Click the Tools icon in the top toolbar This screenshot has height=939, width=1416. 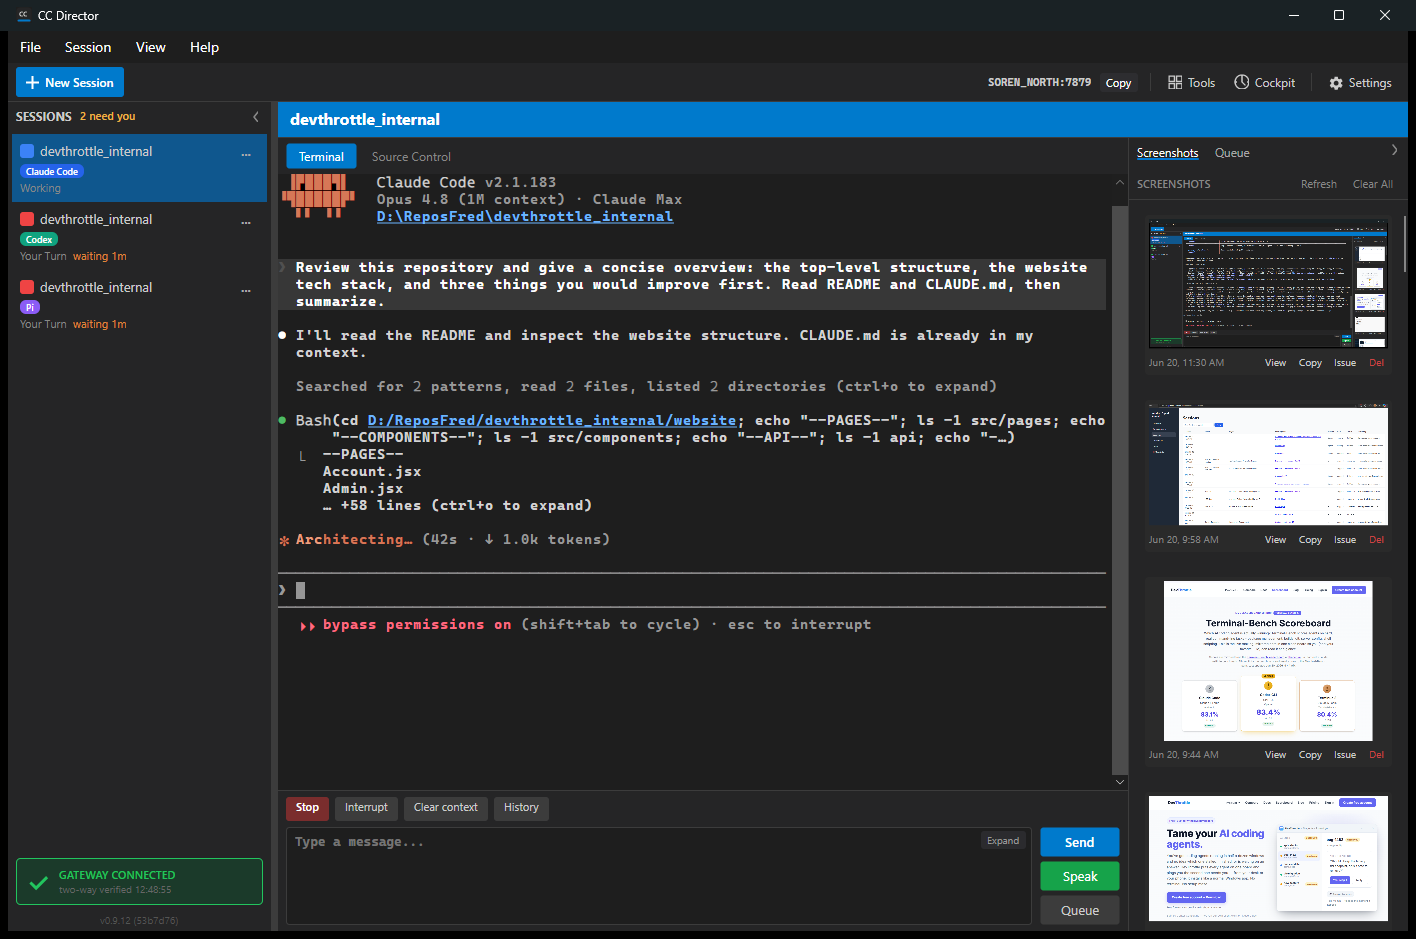pyautogui.click(x=1175, y=83)
